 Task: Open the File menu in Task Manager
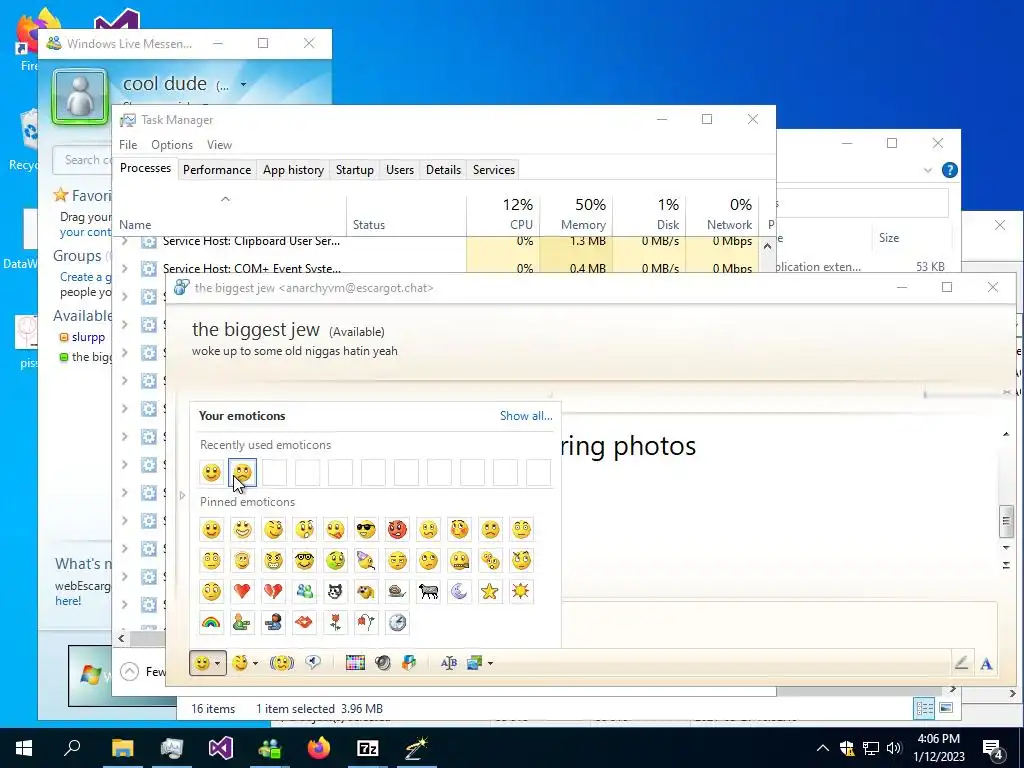click(128, 145)
